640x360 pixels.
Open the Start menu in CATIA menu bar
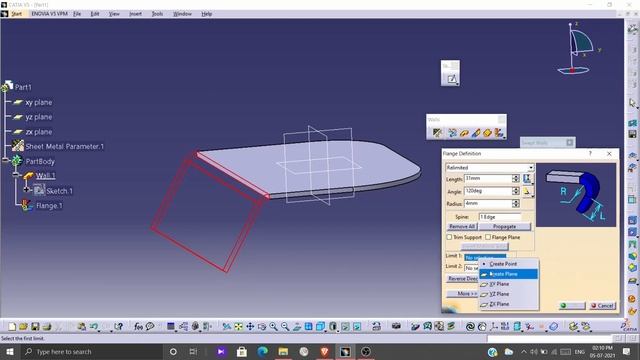point(16,14)
